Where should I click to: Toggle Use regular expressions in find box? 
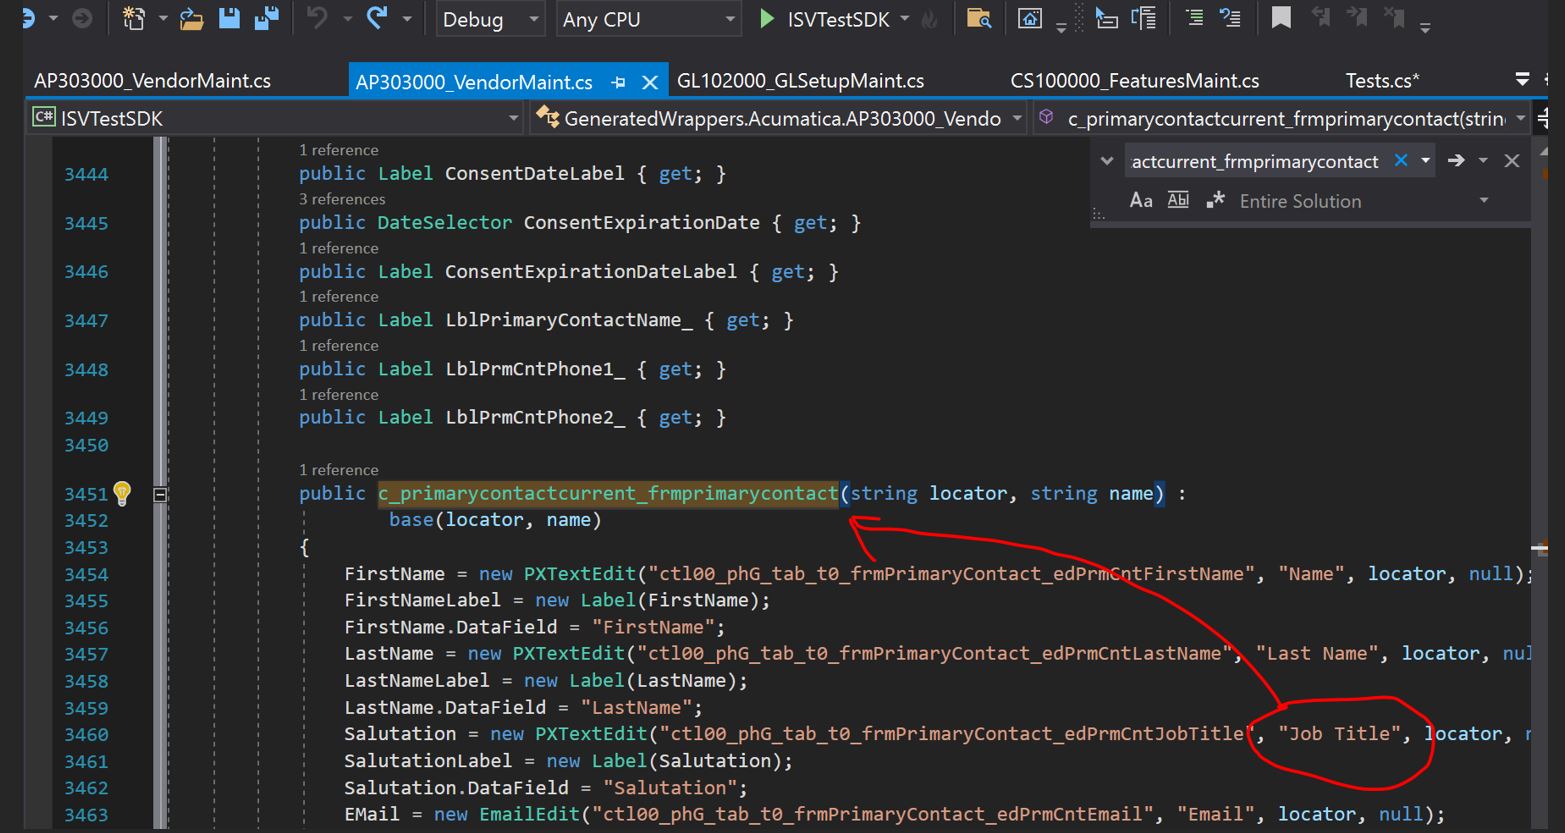click(1216, 200)
